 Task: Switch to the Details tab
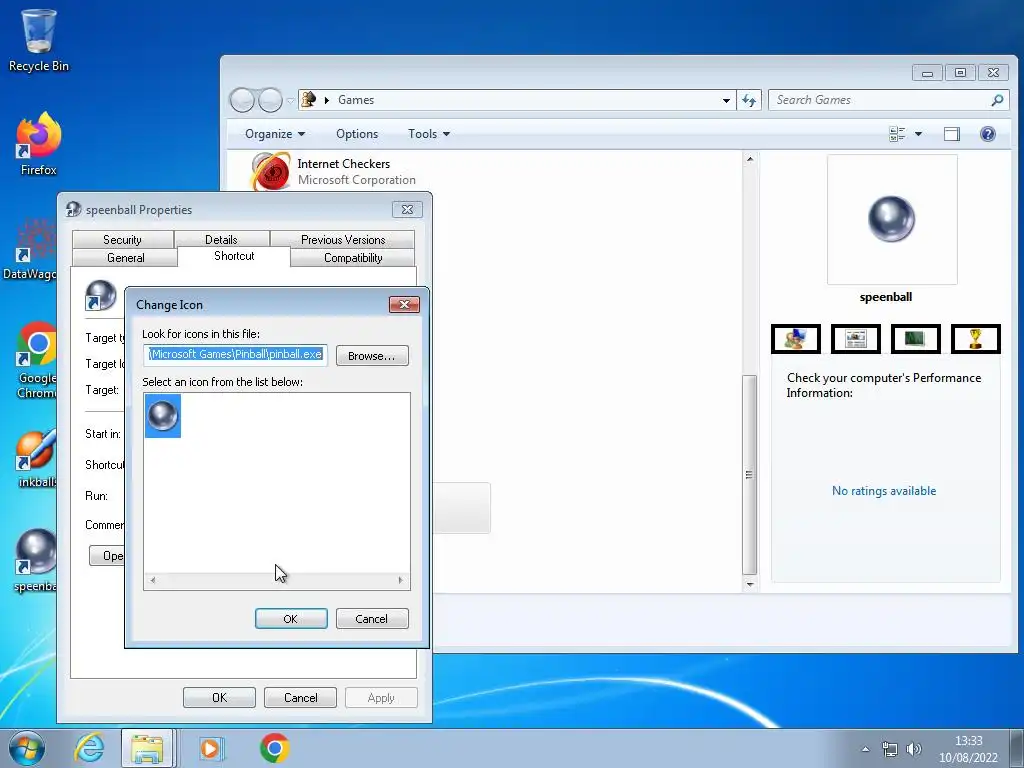[221, 240]
